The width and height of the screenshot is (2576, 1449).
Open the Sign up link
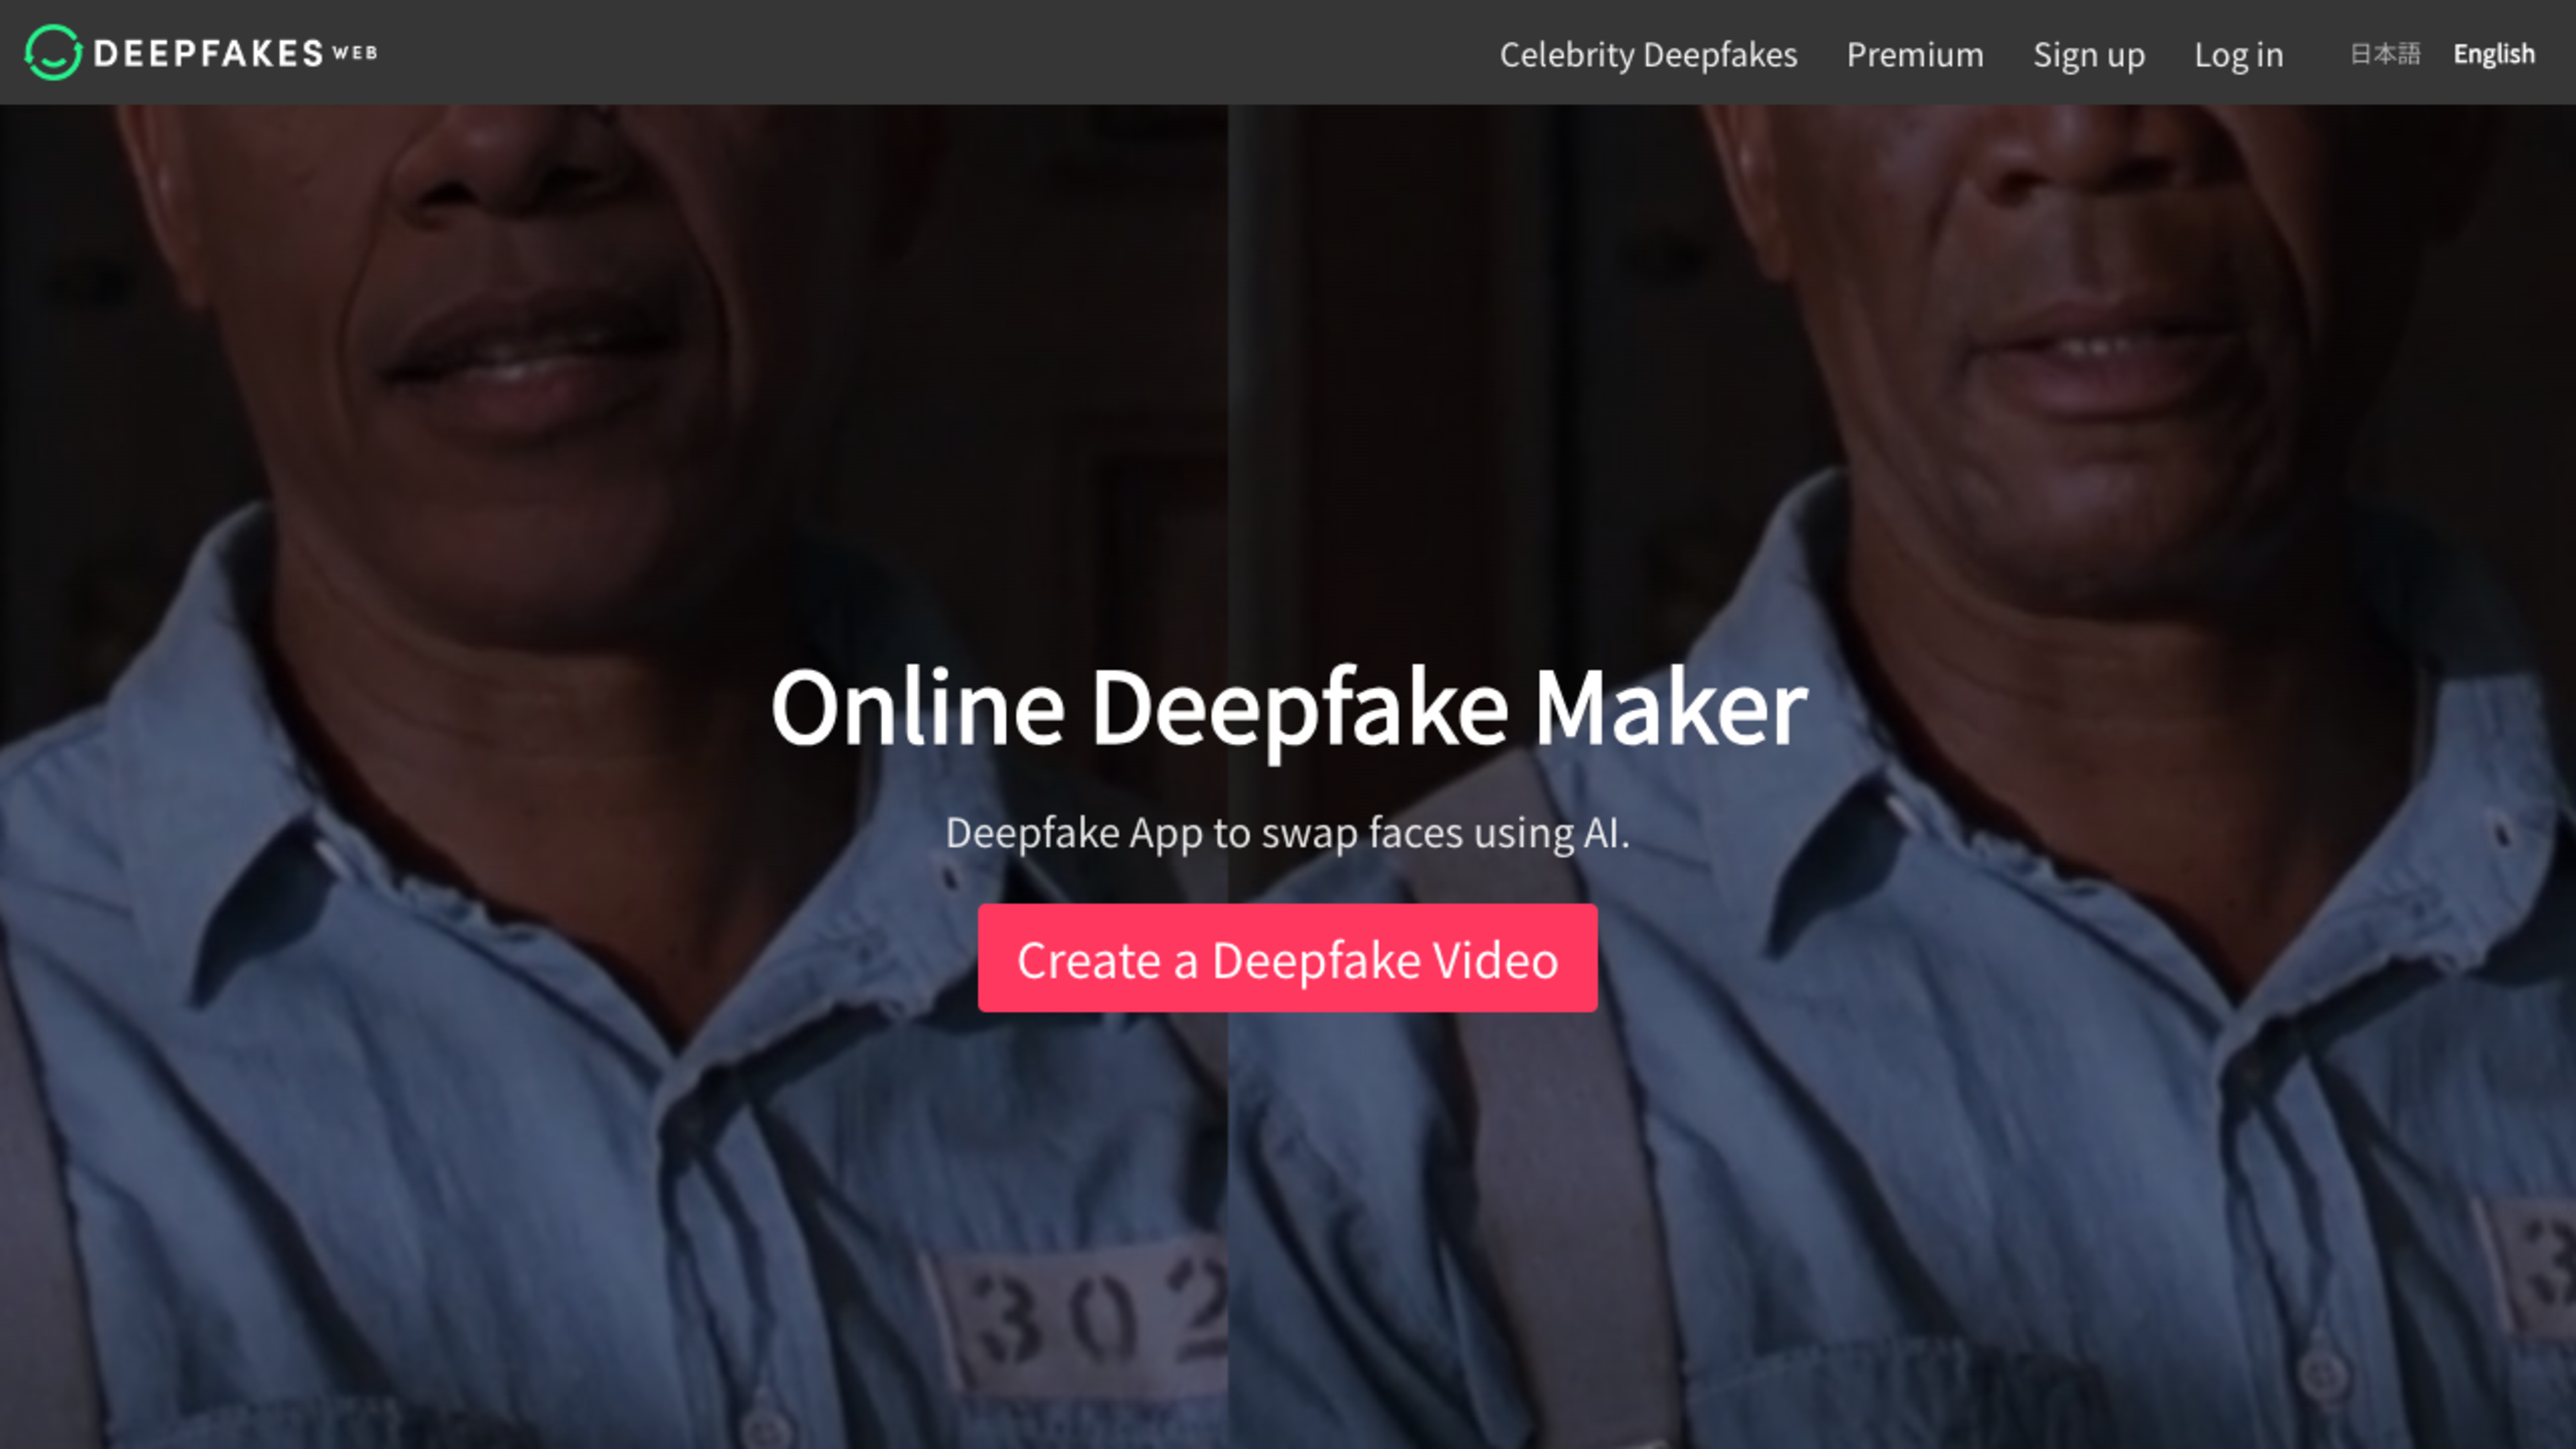(x=2089, y=54)
